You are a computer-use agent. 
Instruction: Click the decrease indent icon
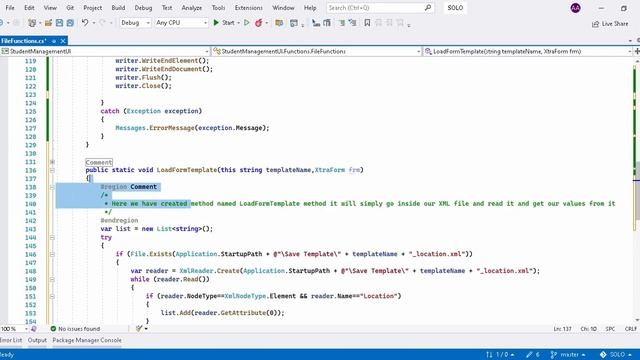[x=316, y=23]
